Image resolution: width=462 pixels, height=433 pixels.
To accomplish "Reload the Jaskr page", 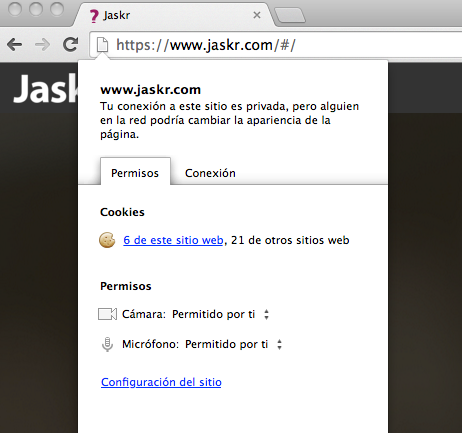I will (x=71, y=44).
